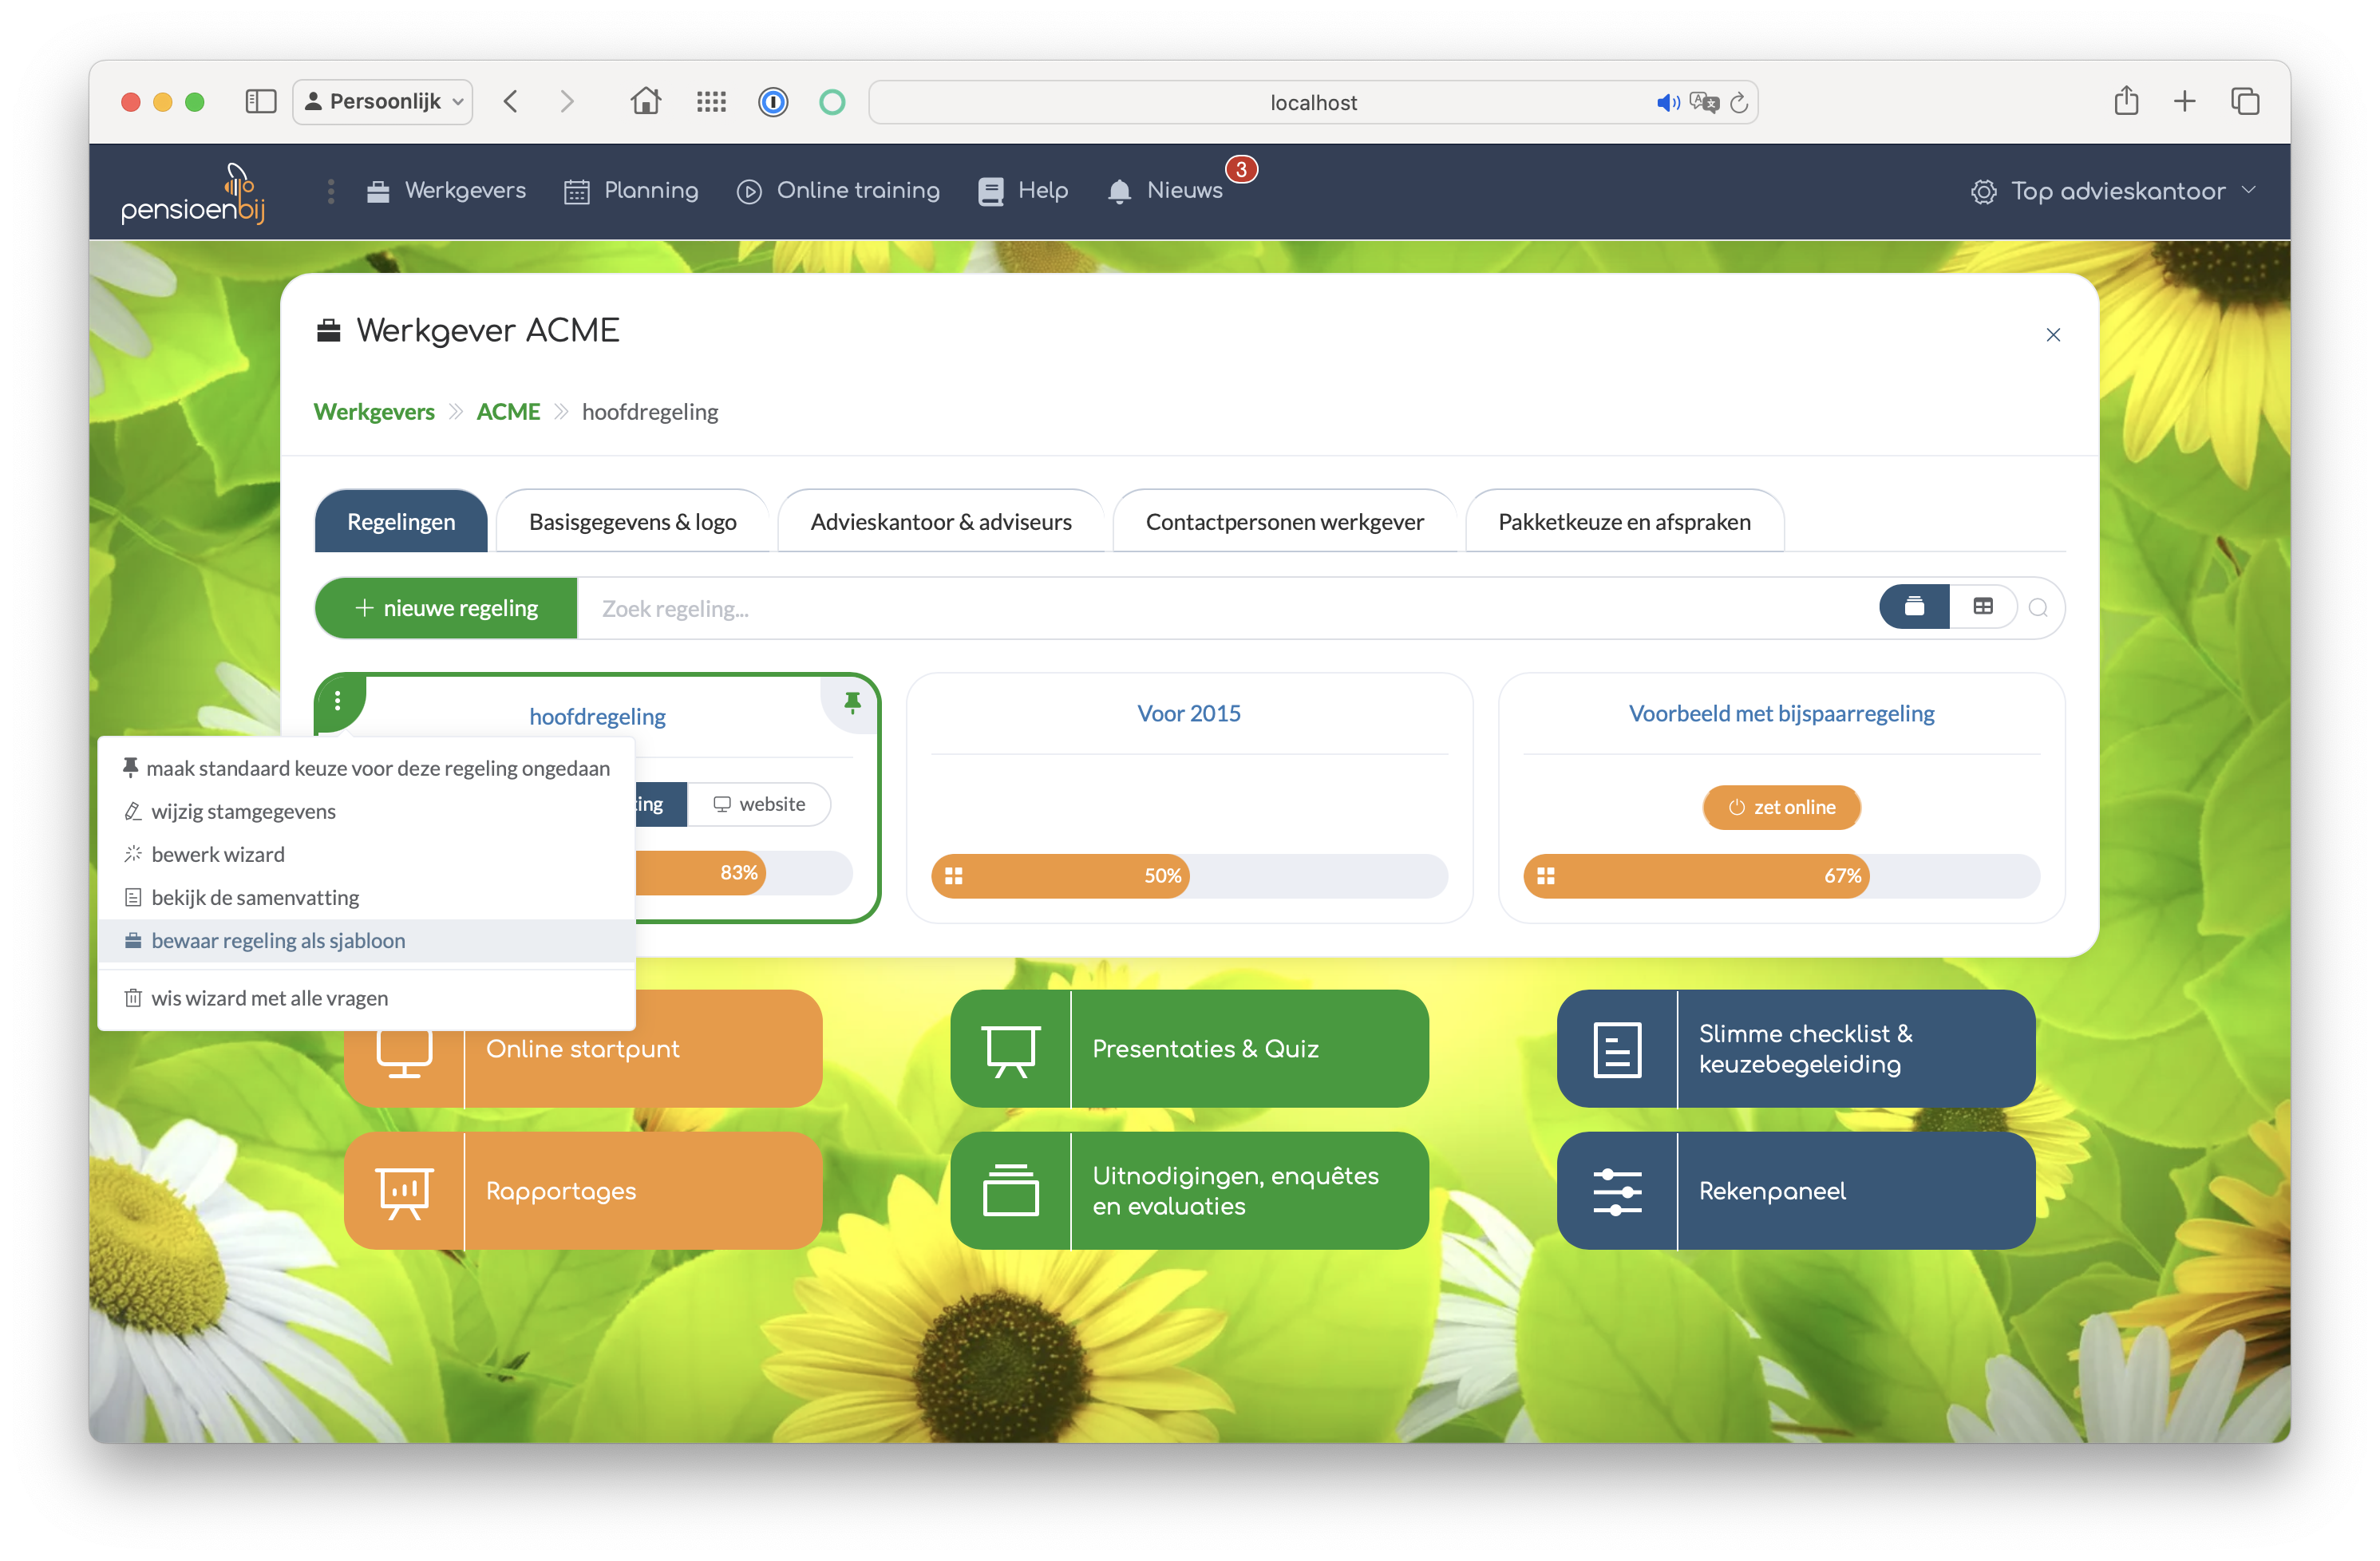Choose wijzig stamgegevens menu entry
Screen dimensions: 2380x1561
(366, 811)
